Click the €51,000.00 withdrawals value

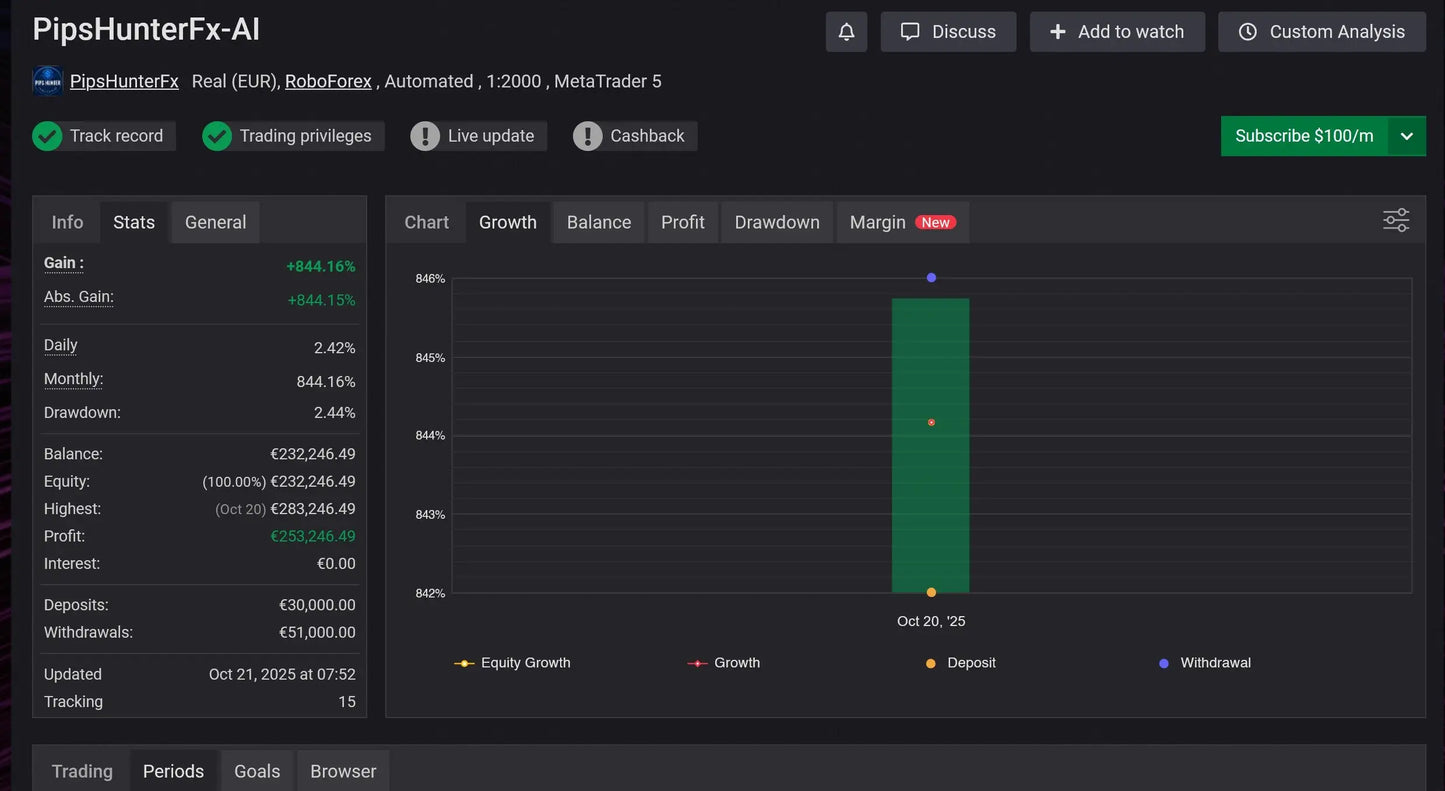(x=317, y=633)
